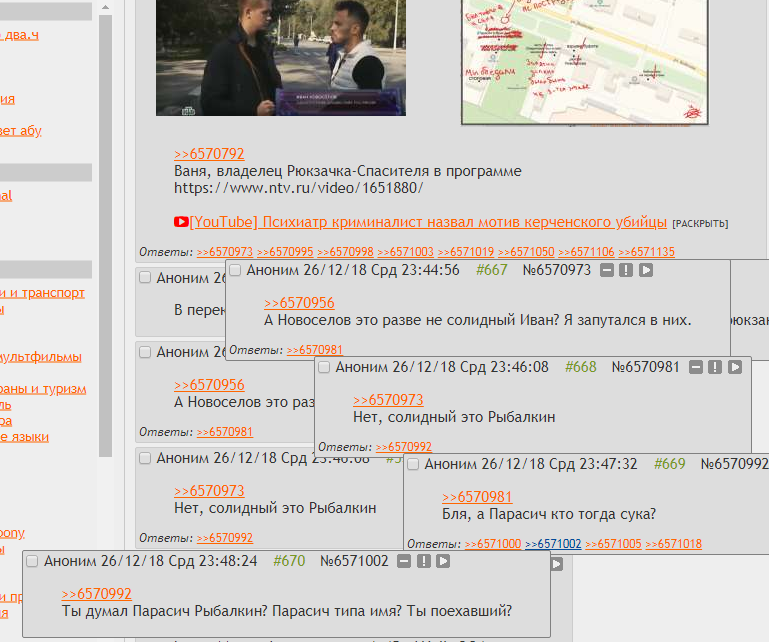Open reply link >>6571018 under post #669

pyautogui.click(x=674, y=544)
